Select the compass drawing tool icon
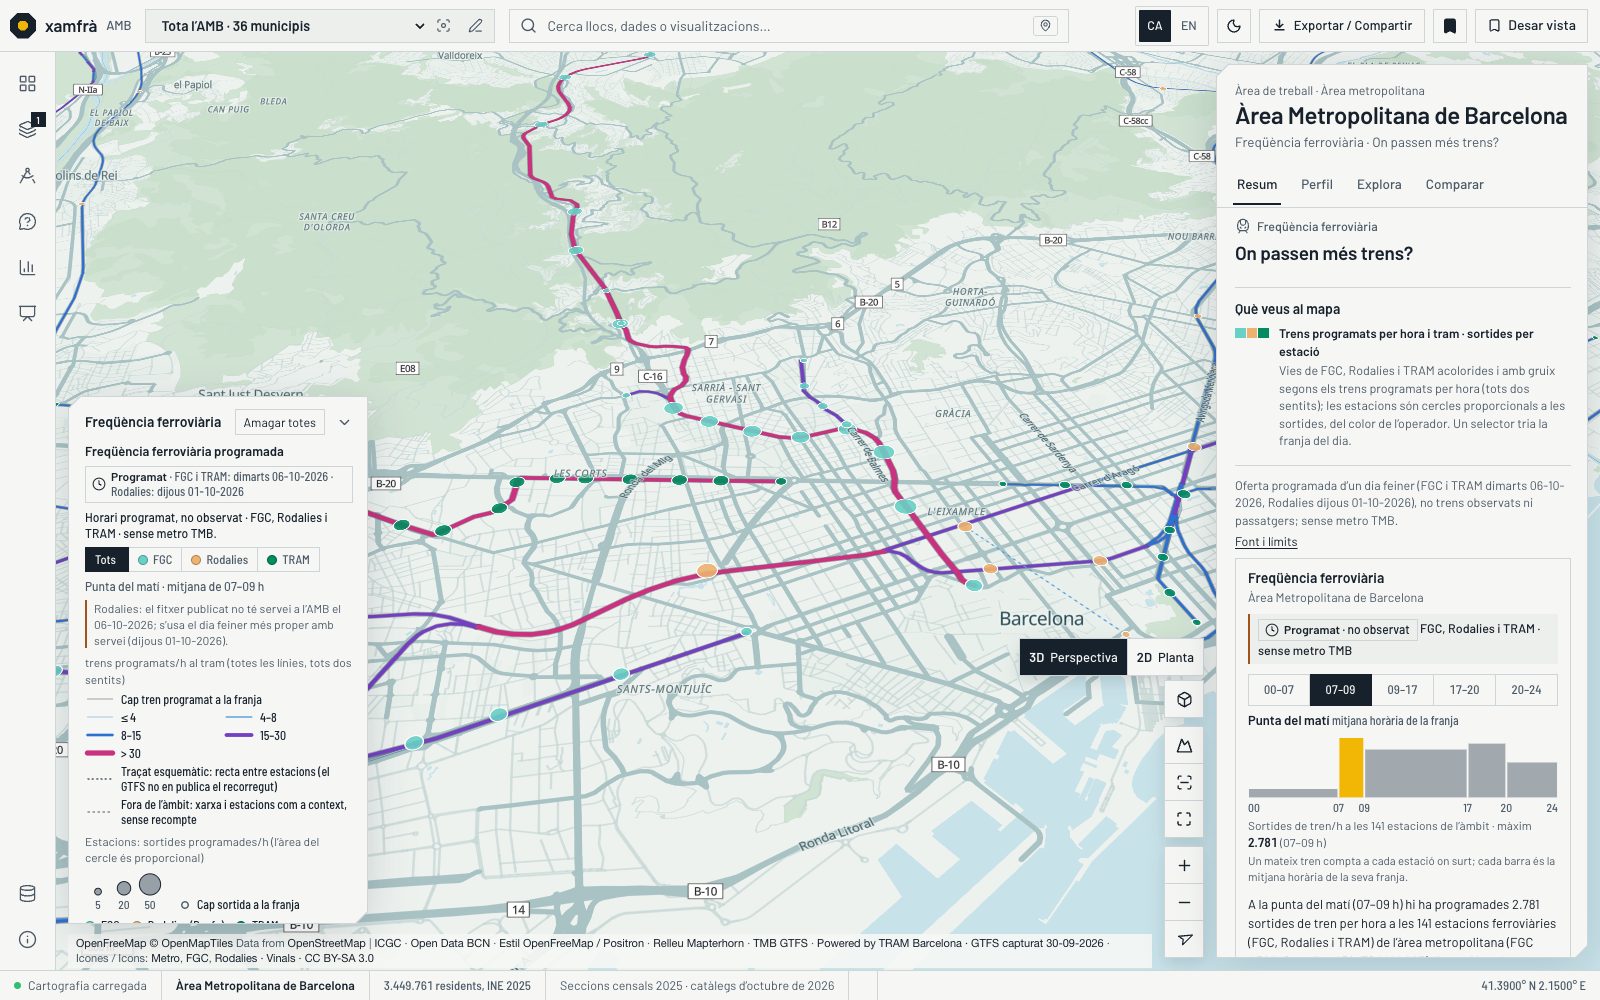The image size is (1600, 1000). coord(27,175)
